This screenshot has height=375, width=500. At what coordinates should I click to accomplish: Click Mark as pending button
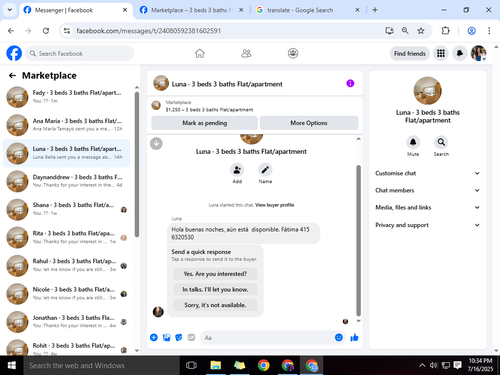point(204,123)
